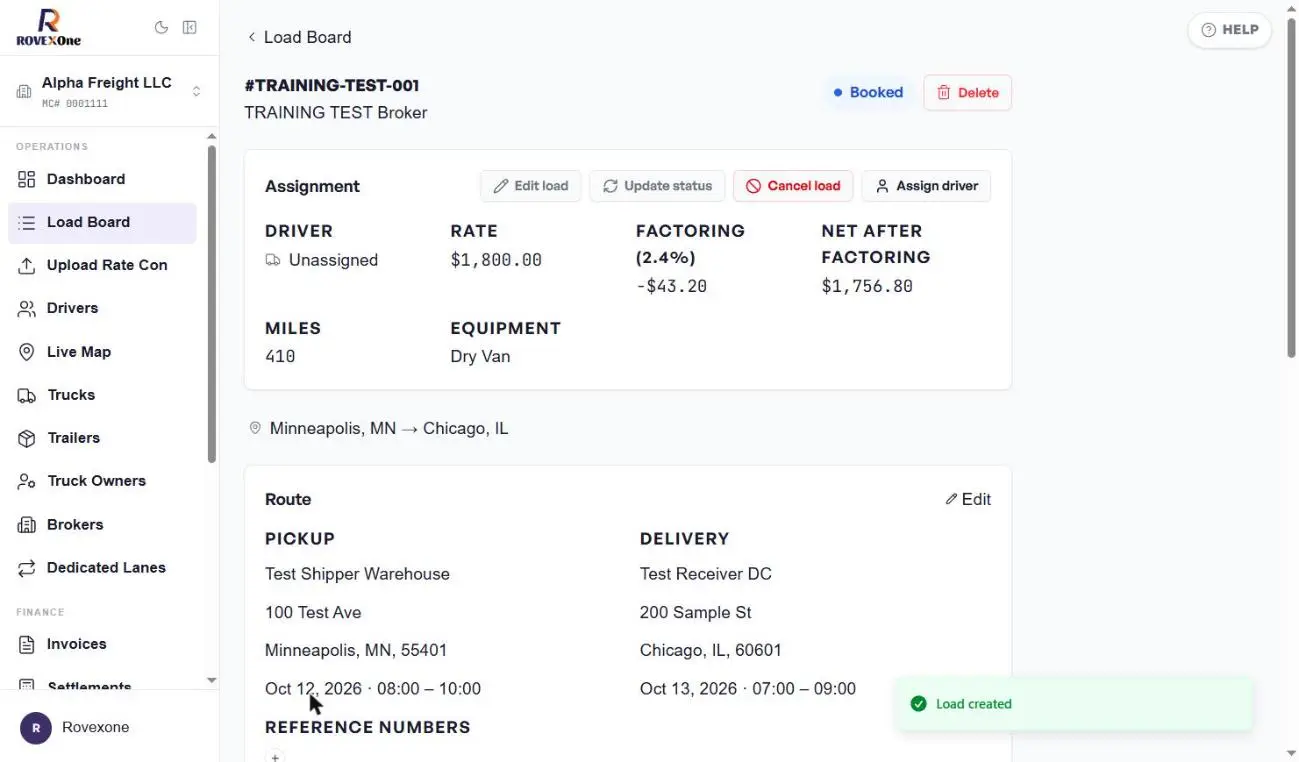Collapse sidebar panel icon

(189, 28)
